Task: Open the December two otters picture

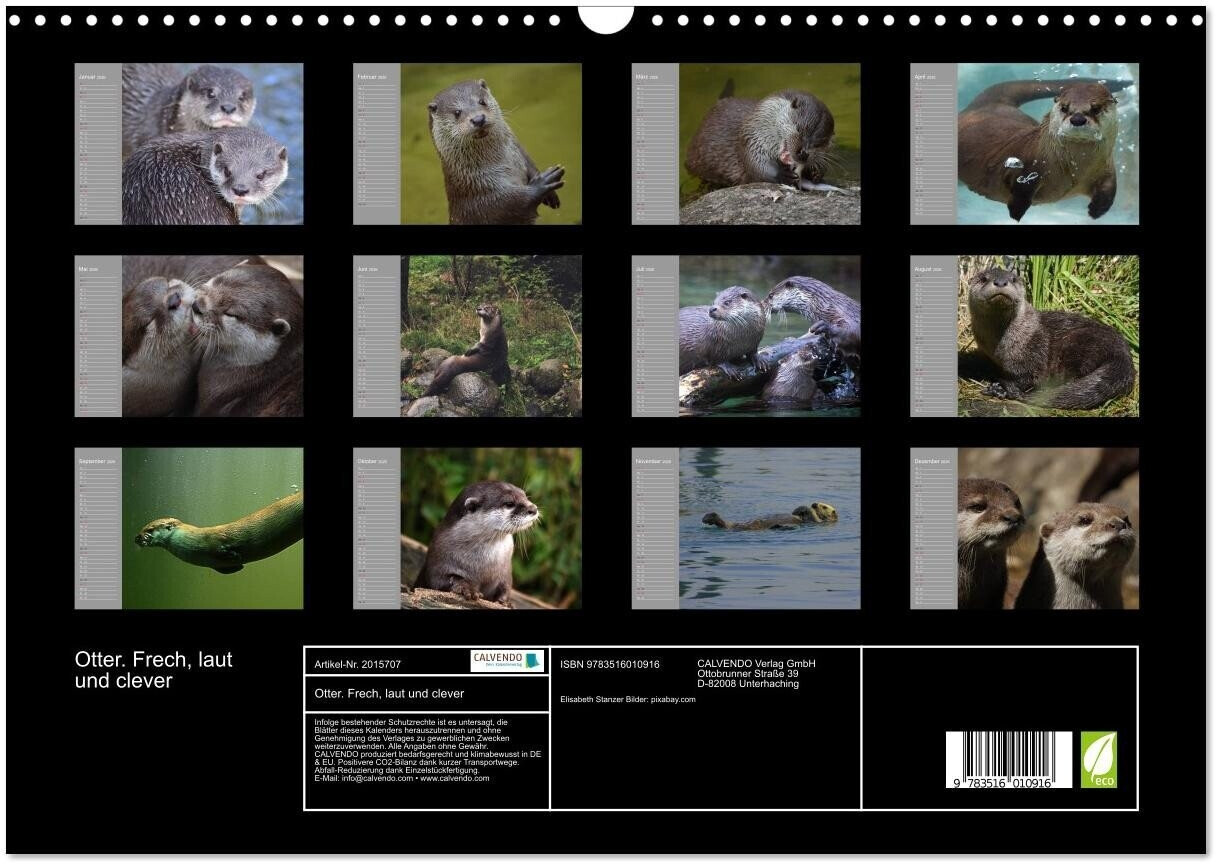Action: [1048, 528]
